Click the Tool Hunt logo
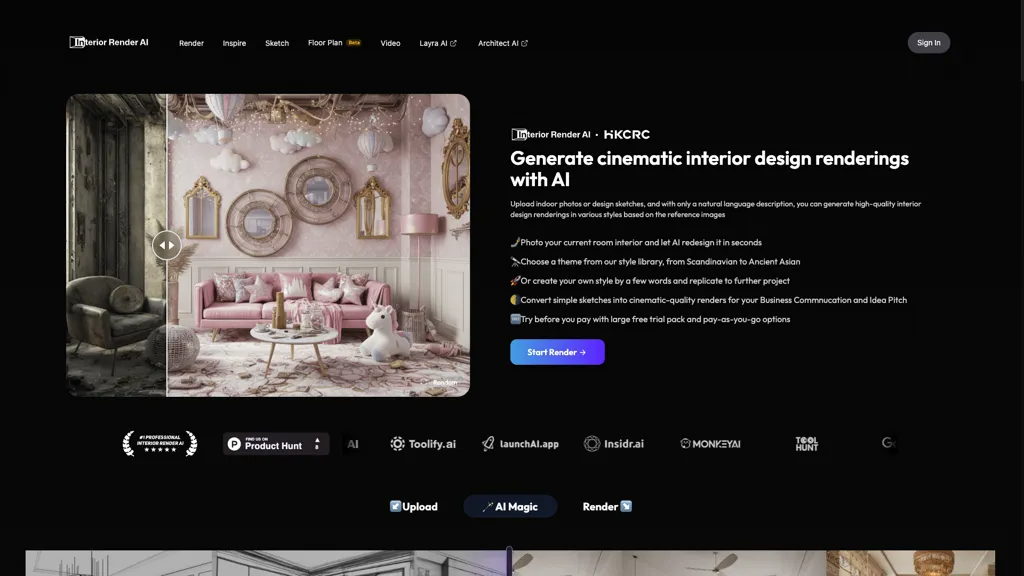This screenshot has height=576, width=1024. pyautogui.click(x=807, y=444)
